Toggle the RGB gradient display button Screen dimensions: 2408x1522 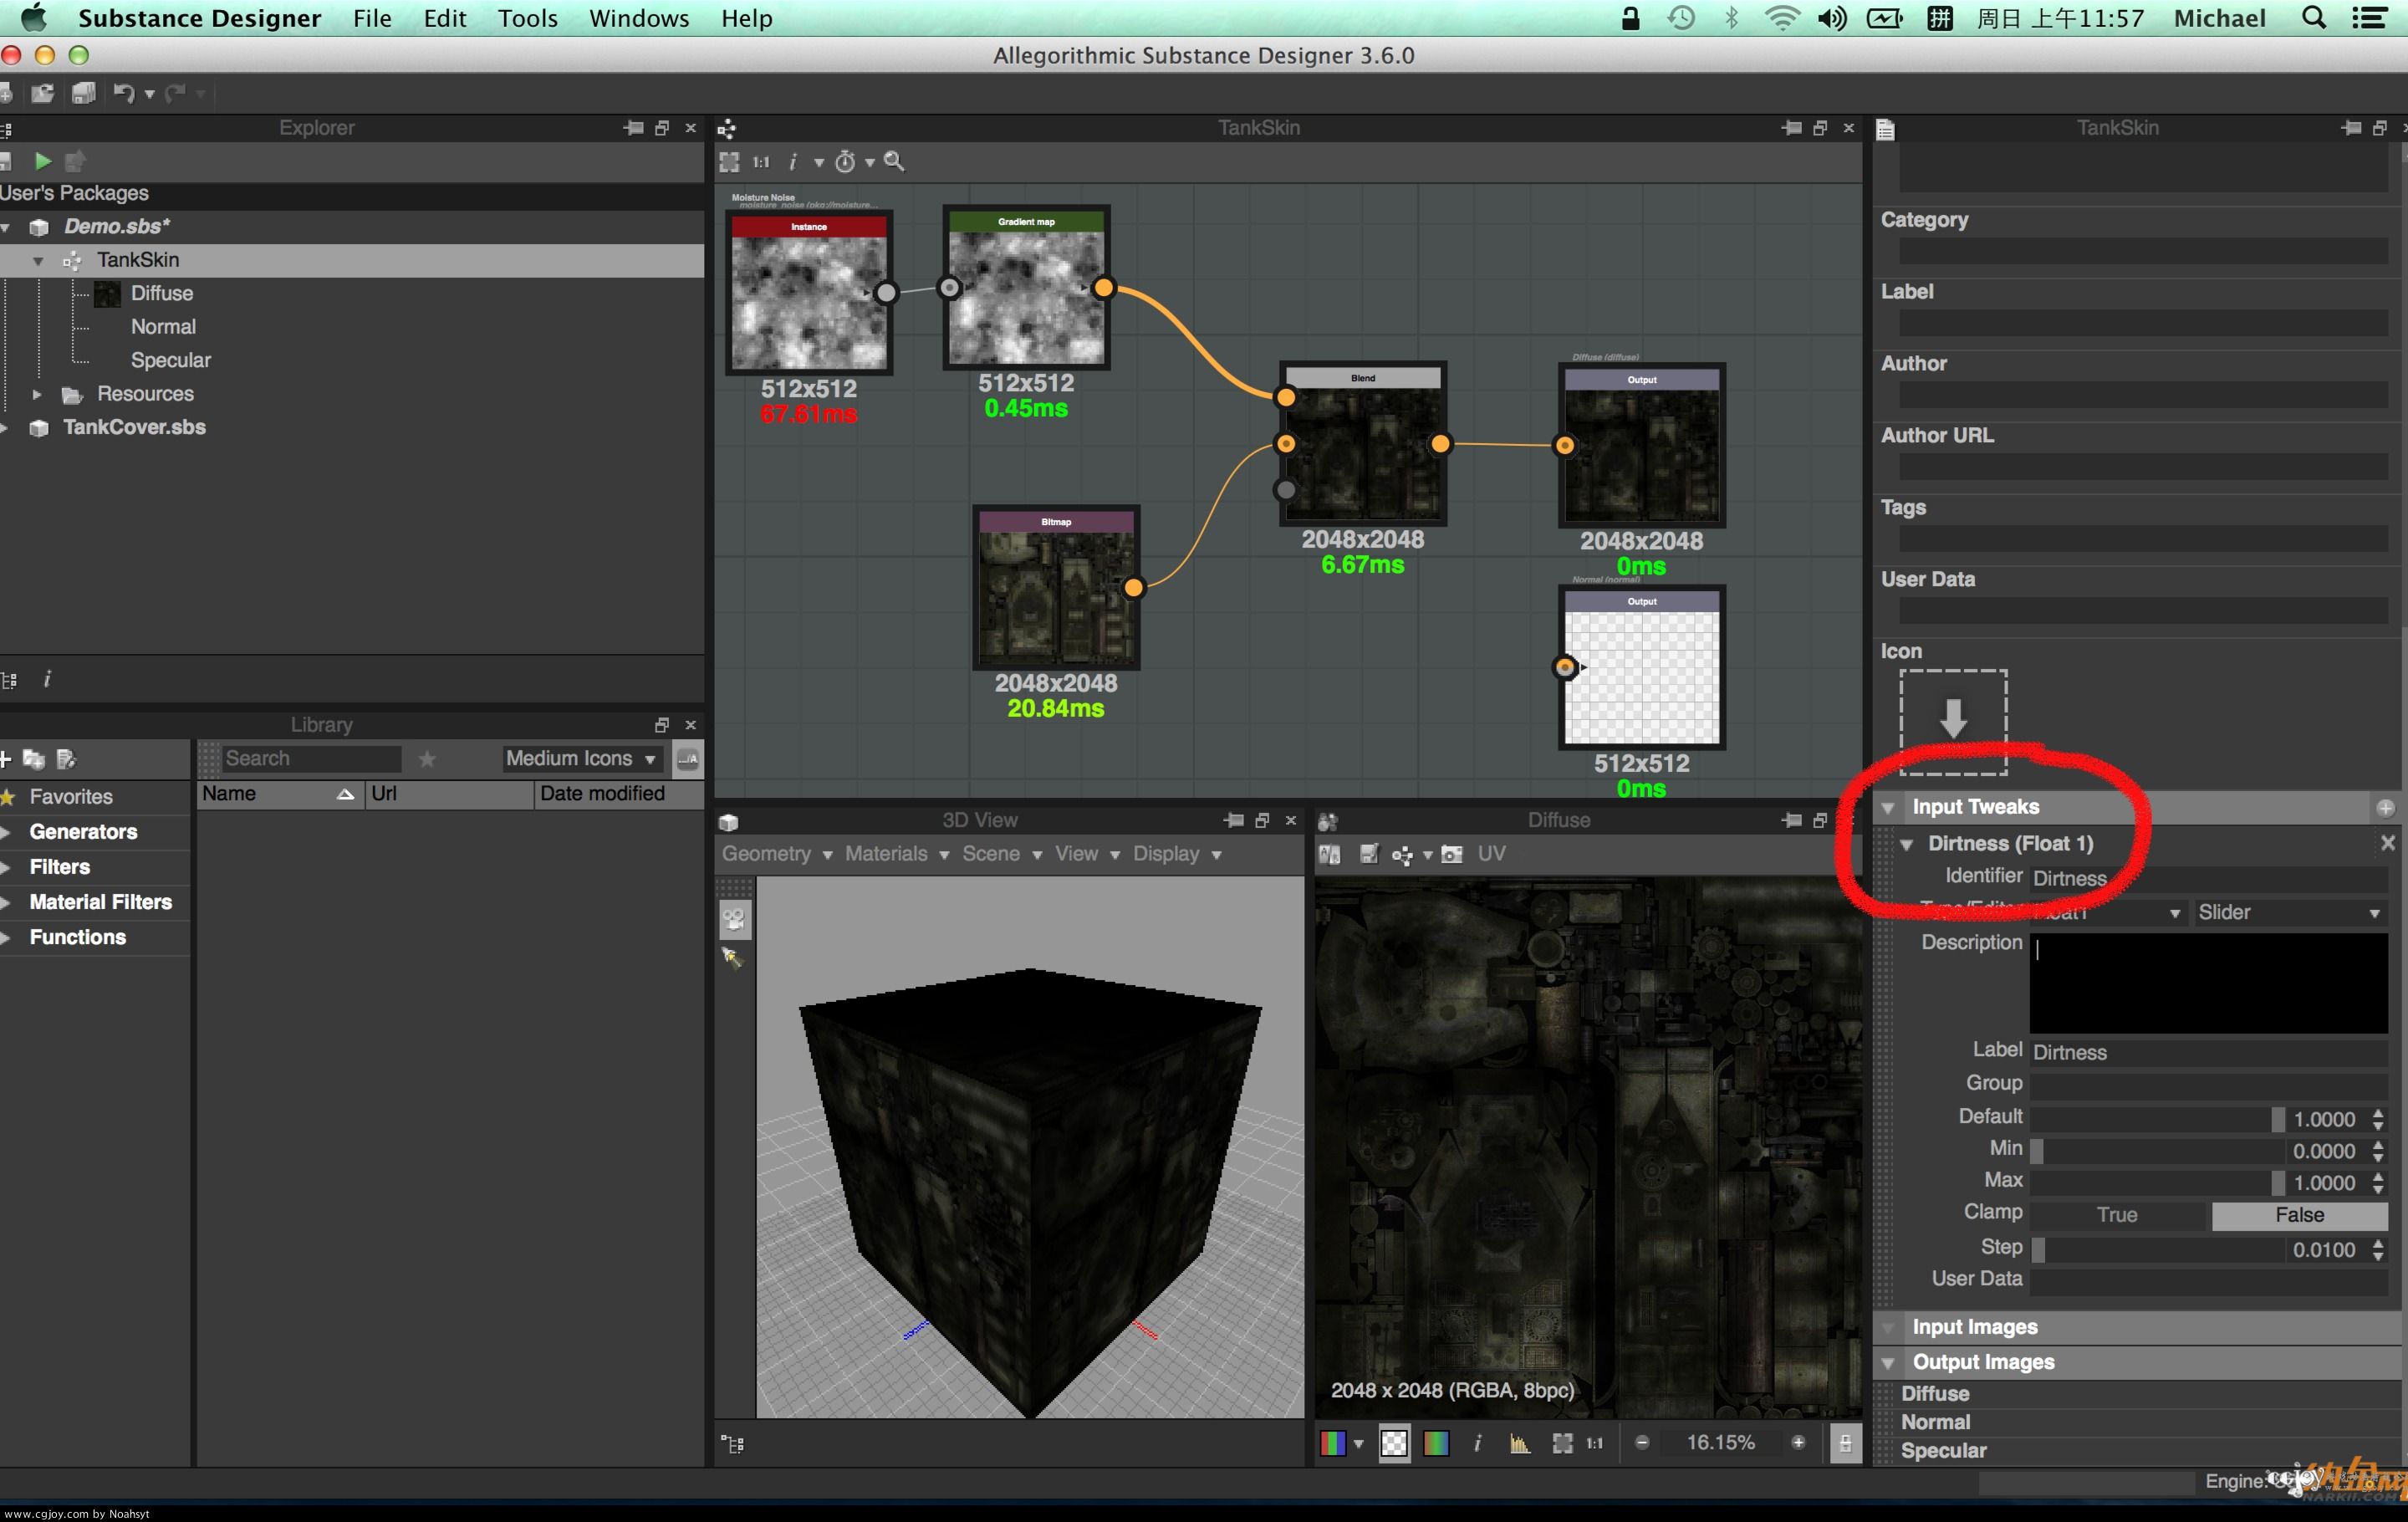pos(1436,1443)
